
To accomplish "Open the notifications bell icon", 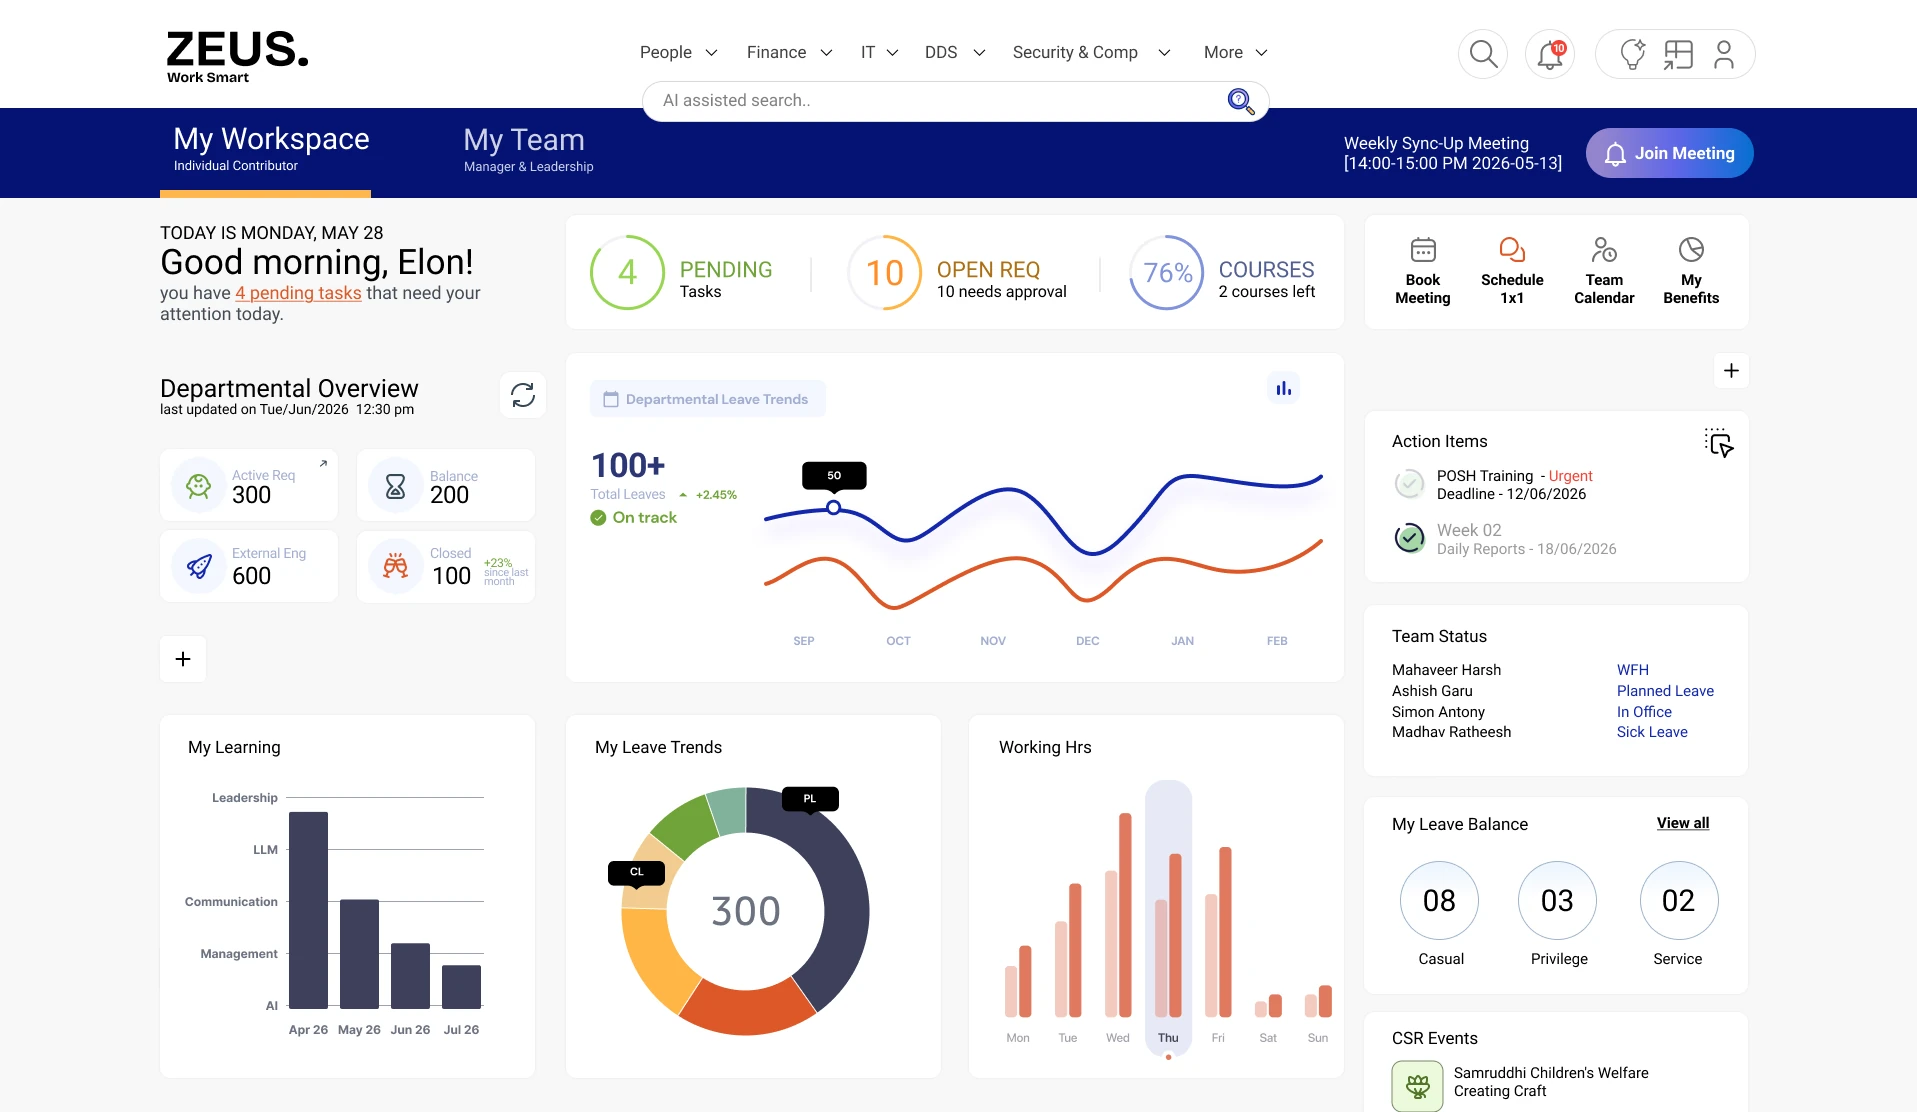I will point(1550,54).
